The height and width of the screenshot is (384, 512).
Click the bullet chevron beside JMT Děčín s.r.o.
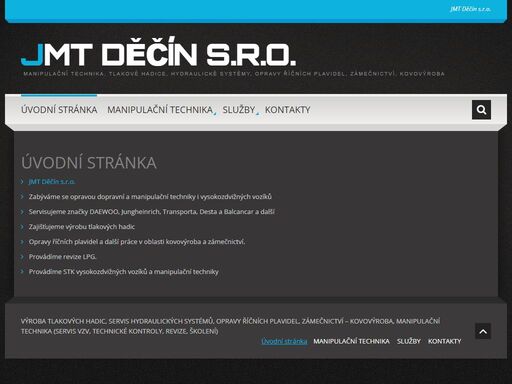click(x=22, y=182)
